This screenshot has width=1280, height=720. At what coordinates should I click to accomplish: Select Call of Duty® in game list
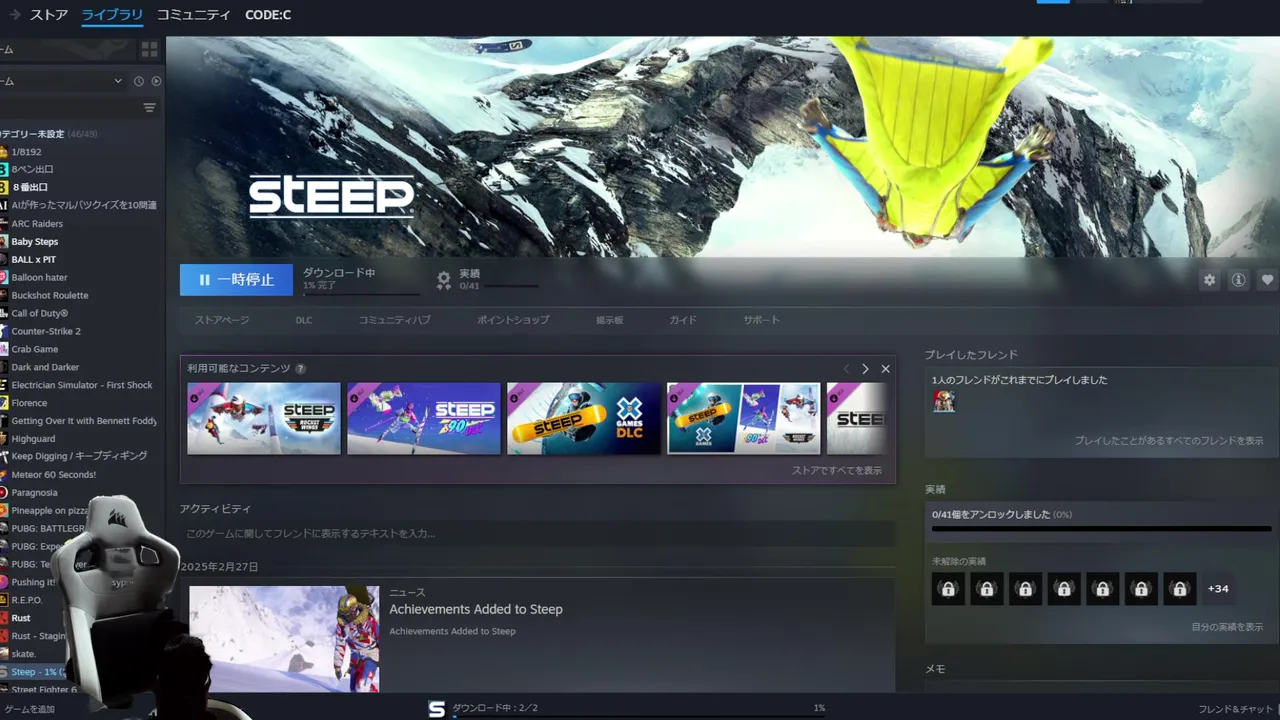[x=40, y=314]
